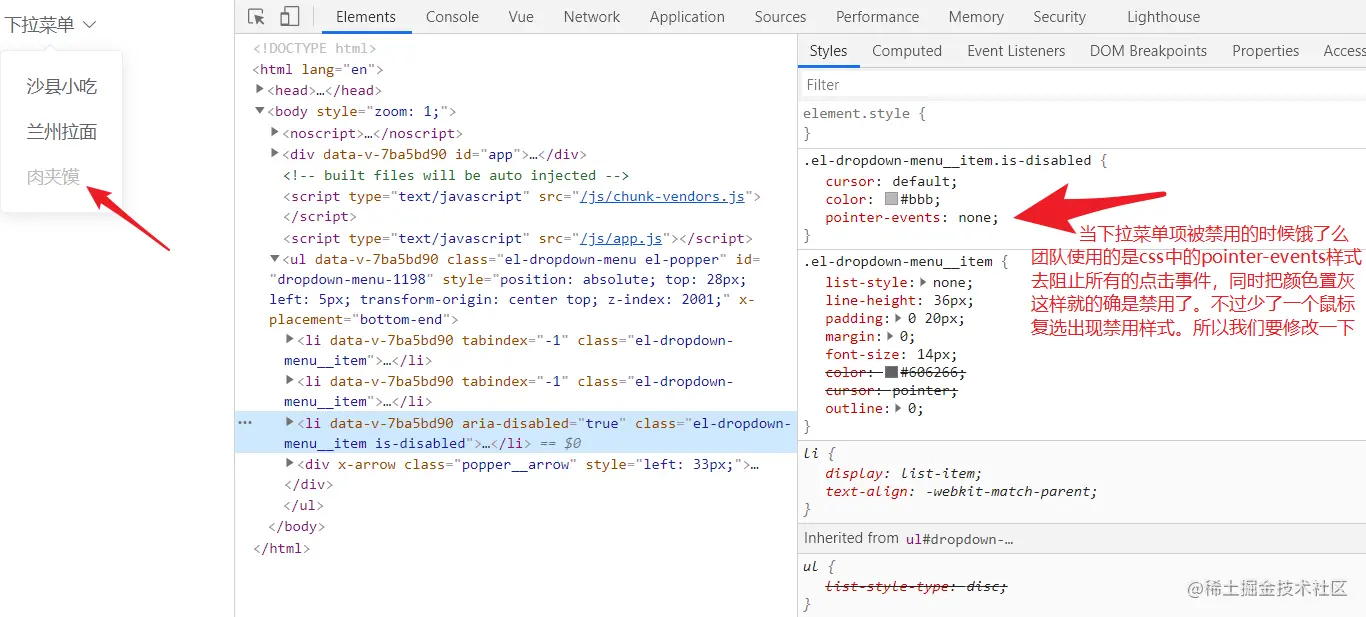
Task: Switch to the Elements tab
Action: (366, 17)
